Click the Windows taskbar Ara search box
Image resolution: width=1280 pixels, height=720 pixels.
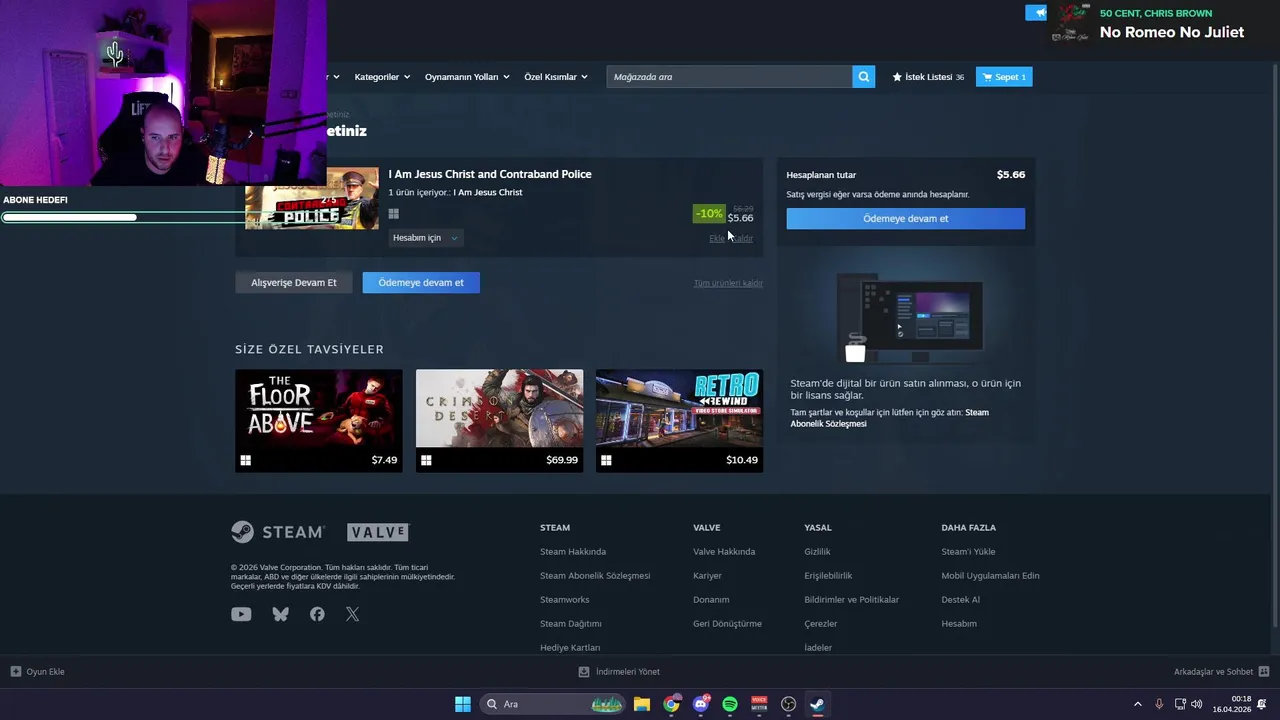[x=552, y=704]
